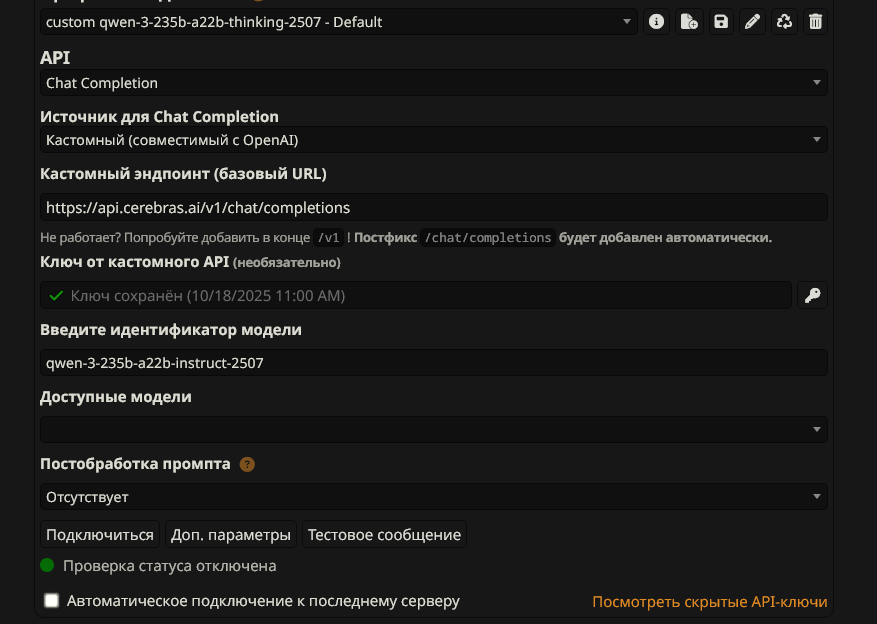Rename profile with the pencil icon
877x624 pixels.
[x=752, y=21]
